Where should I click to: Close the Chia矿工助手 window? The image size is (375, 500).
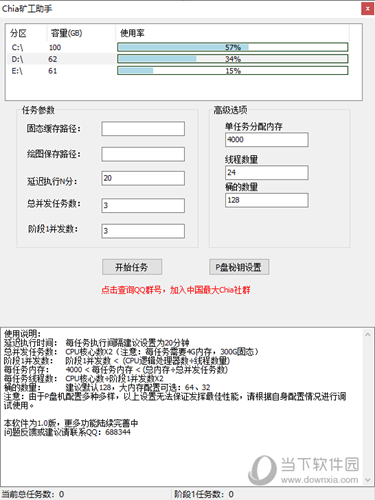click(x=367, y=9)
